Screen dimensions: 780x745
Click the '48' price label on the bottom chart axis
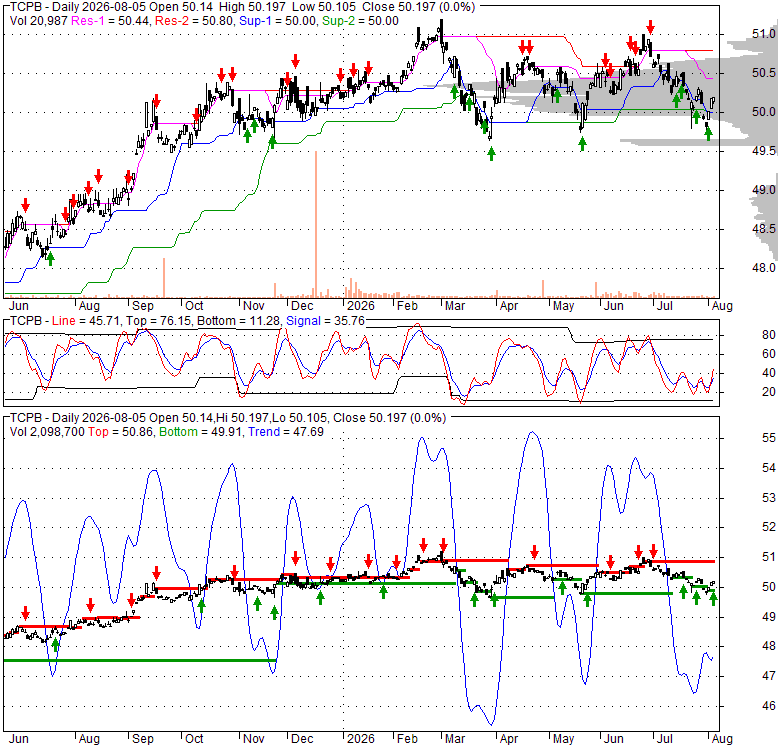[x=769, y=646]
